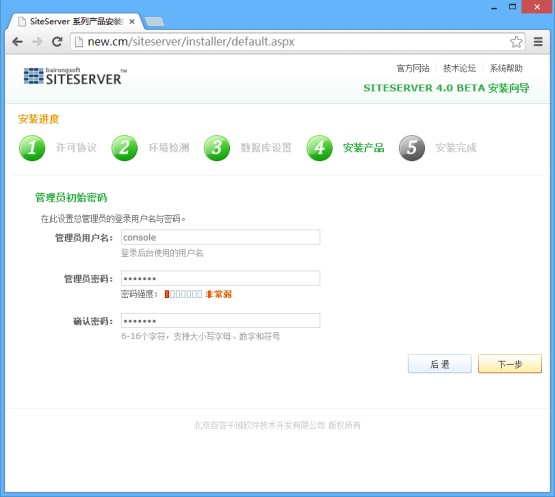Image resolution: width=555 pixels, height=497 pixels.
Task: Click the 6-16个字符 password hint text
Action: pyautogui.click(x=201, y=336)
